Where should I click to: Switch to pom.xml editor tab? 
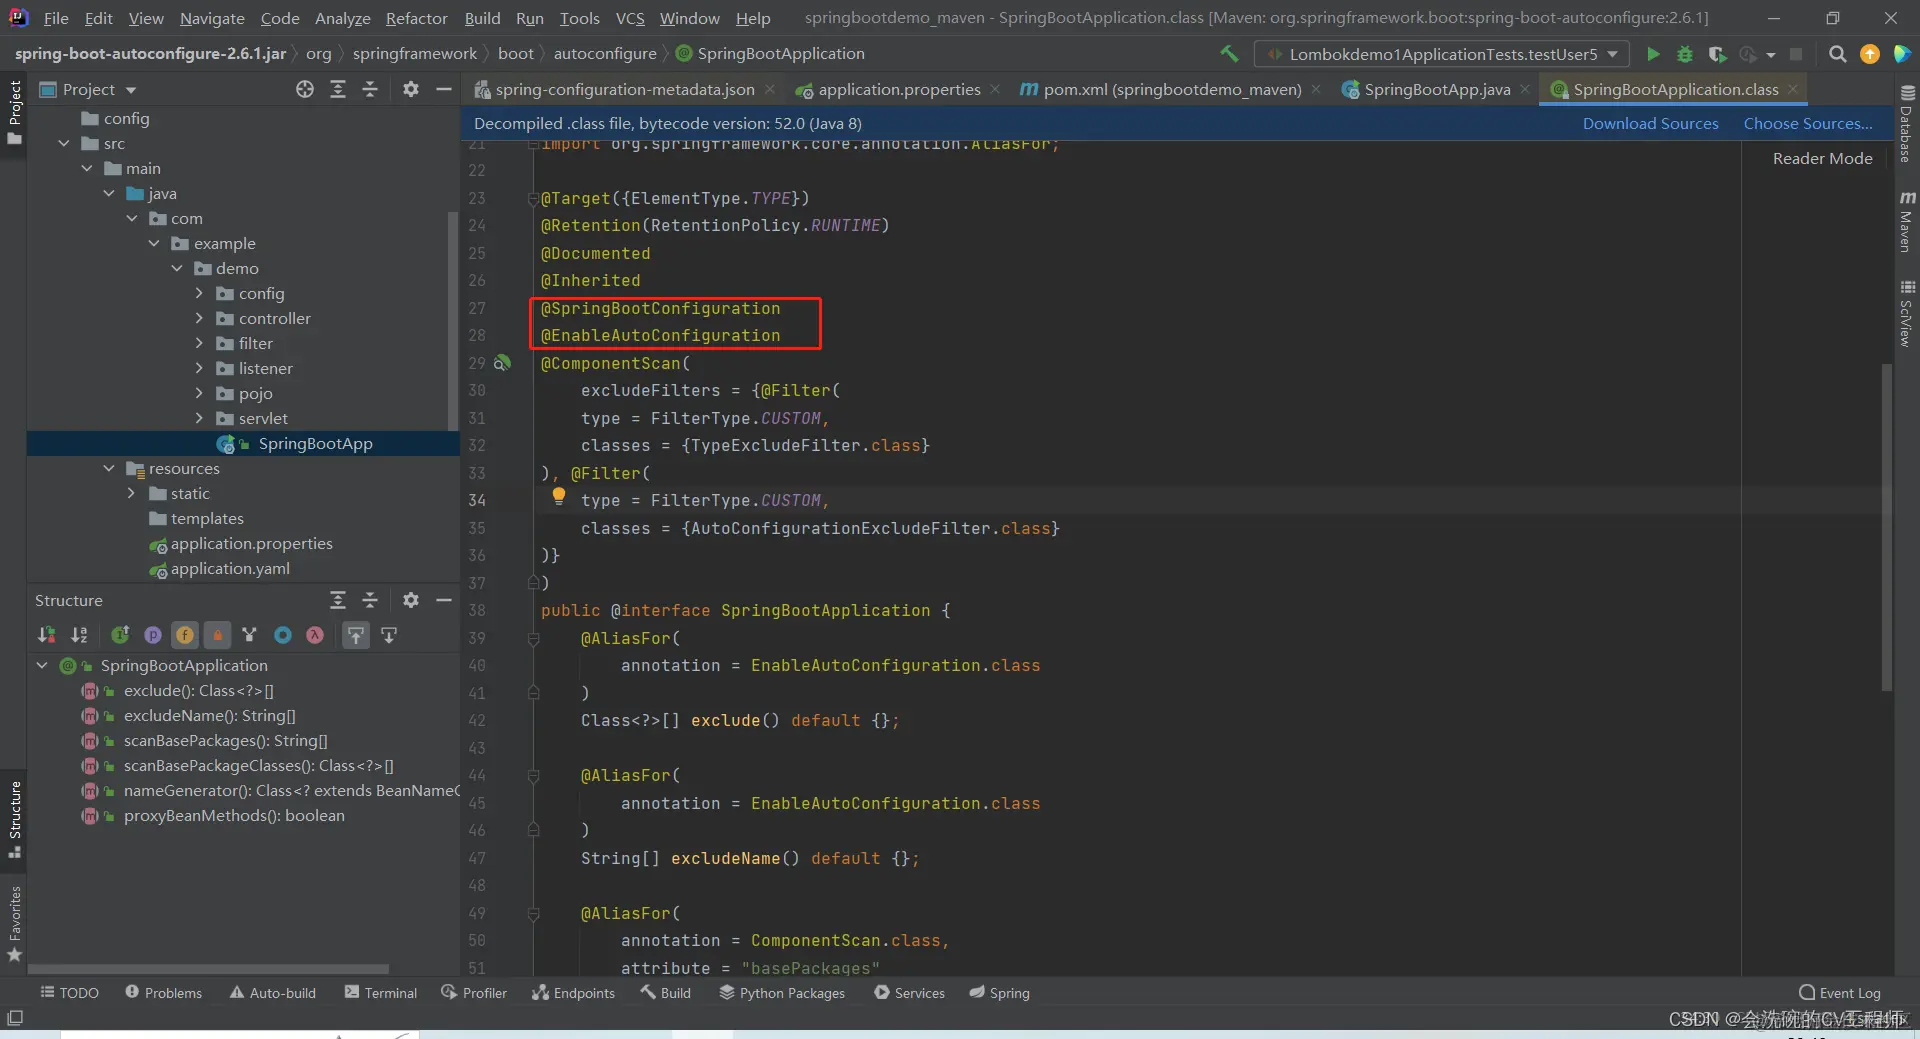[x=1172, y=90]
